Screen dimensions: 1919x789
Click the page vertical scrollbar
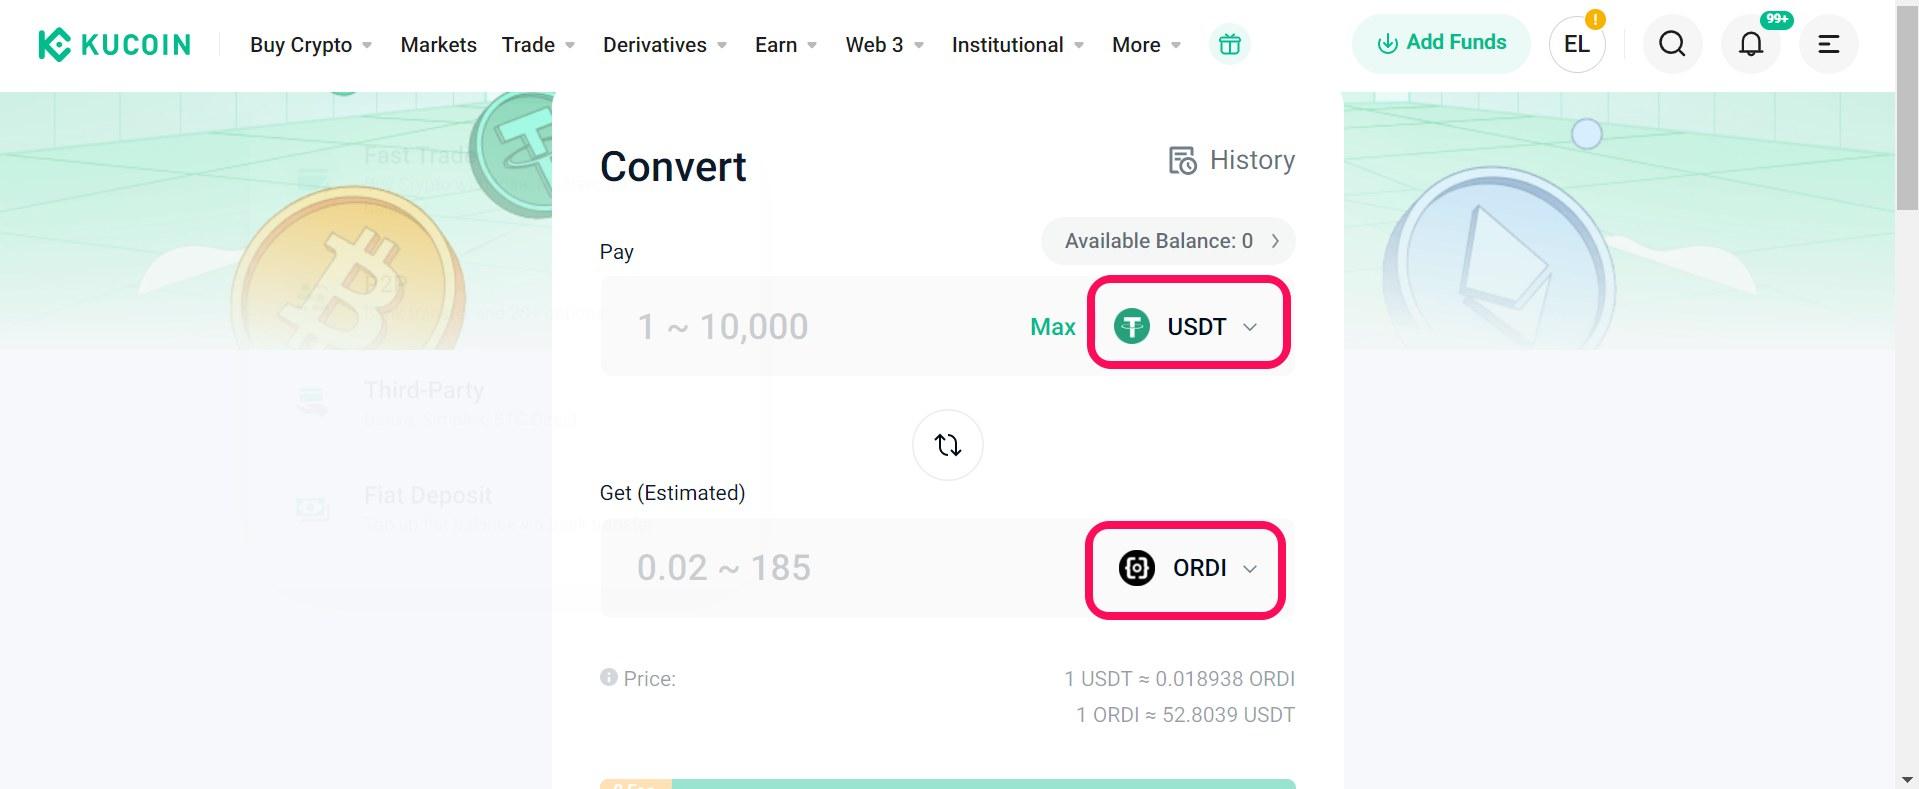click(1907, 394)
